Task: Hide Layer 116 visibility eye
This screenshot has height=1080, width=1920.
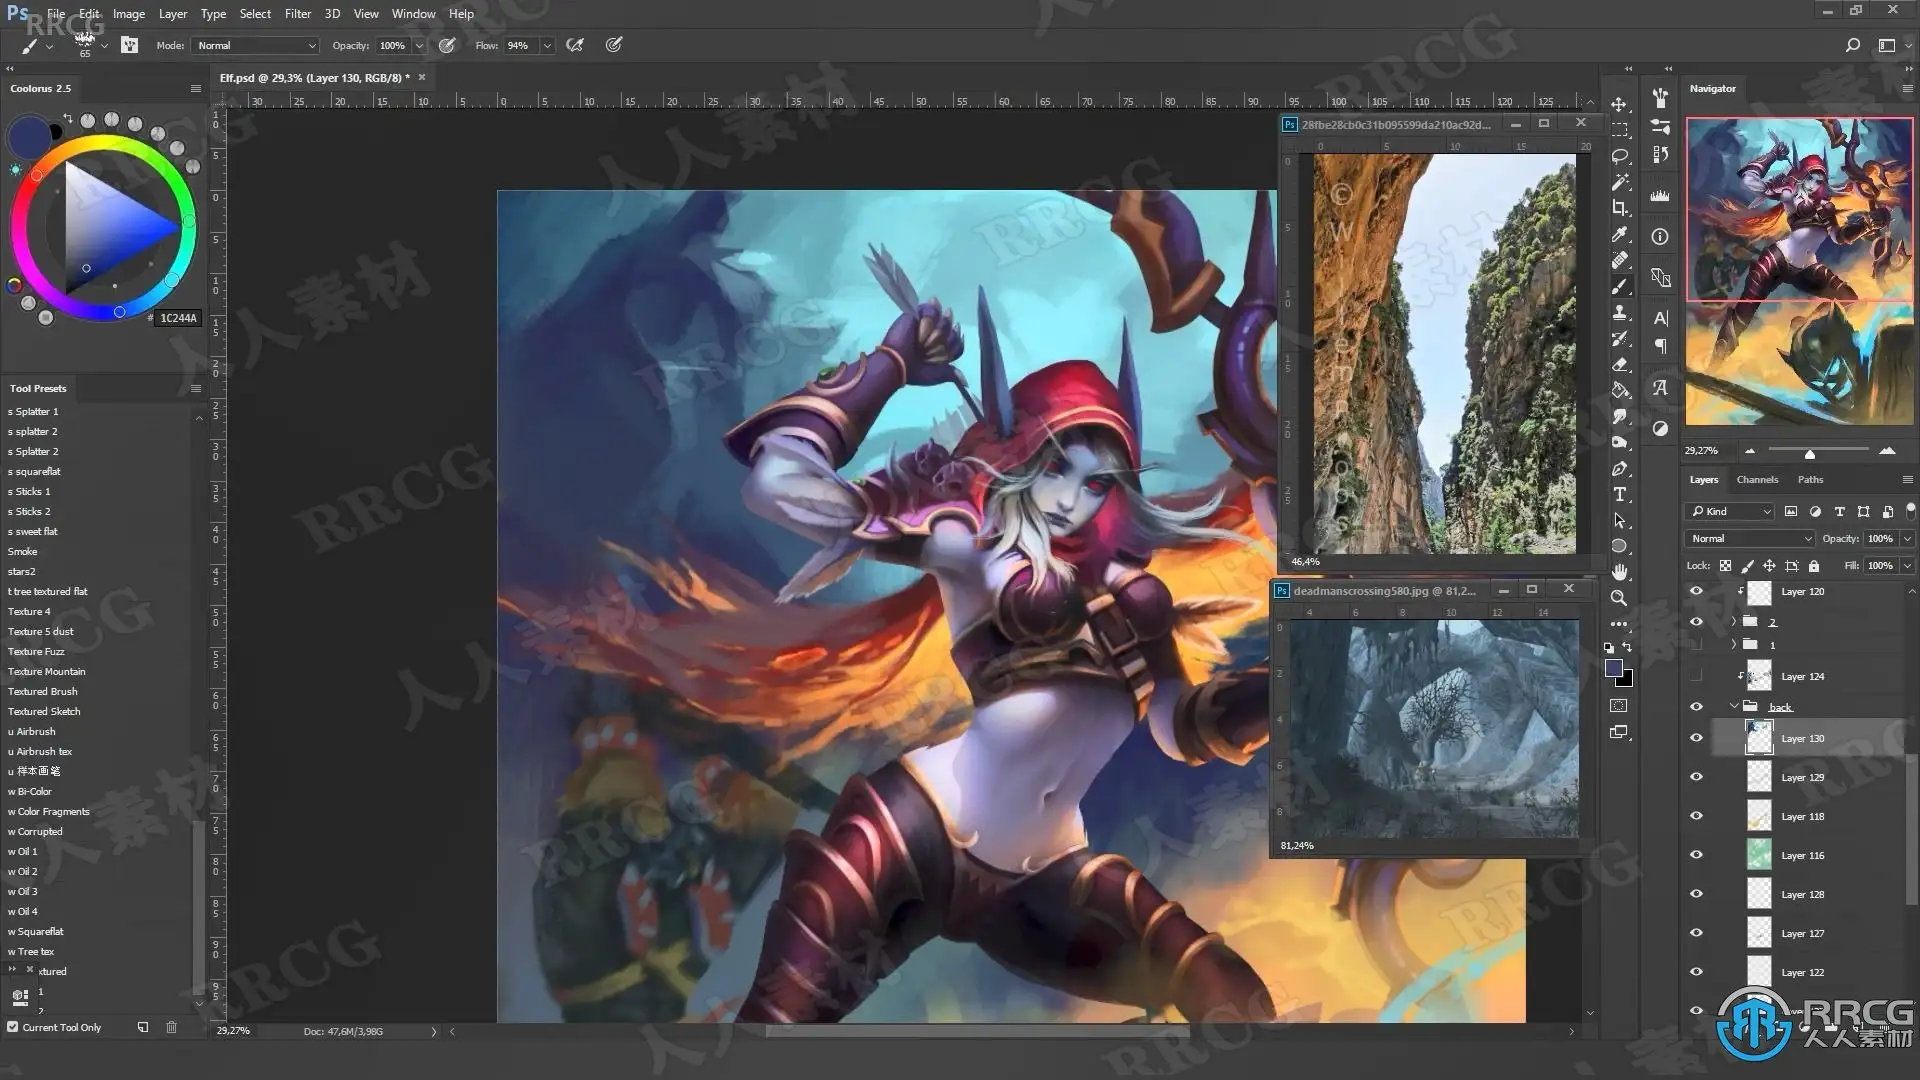Action: 1696,855
